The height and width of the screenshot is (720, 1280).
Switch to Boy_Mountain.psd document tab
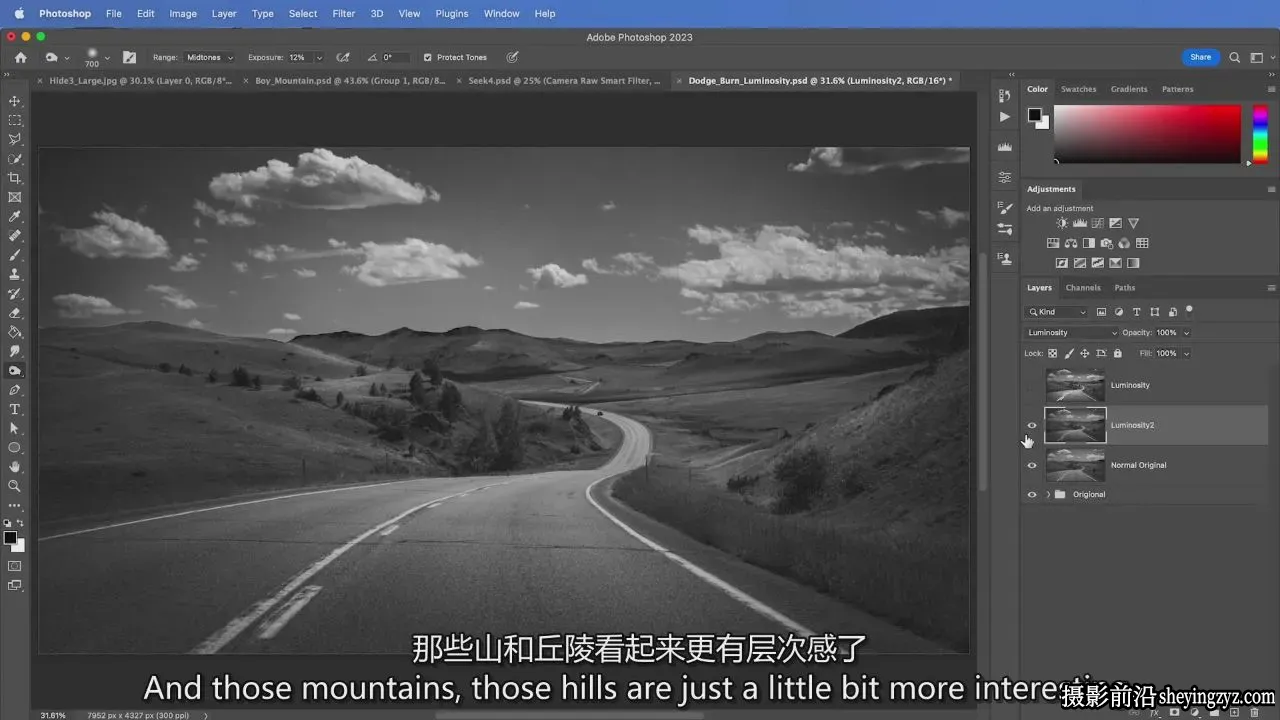[349, 80]
